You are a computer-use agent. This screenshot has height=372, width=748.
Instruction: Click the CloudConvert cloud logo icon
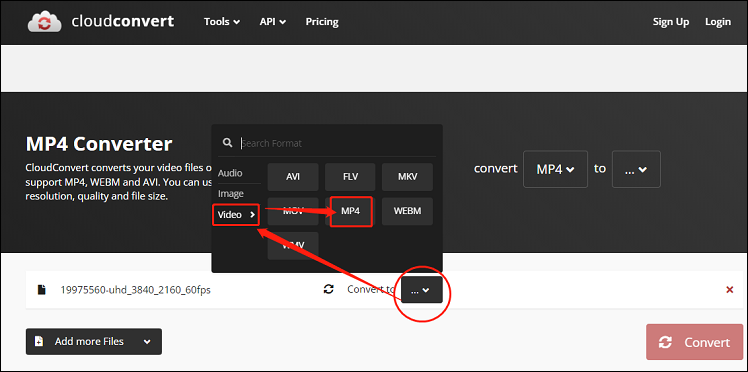click(x=44, y=22)
